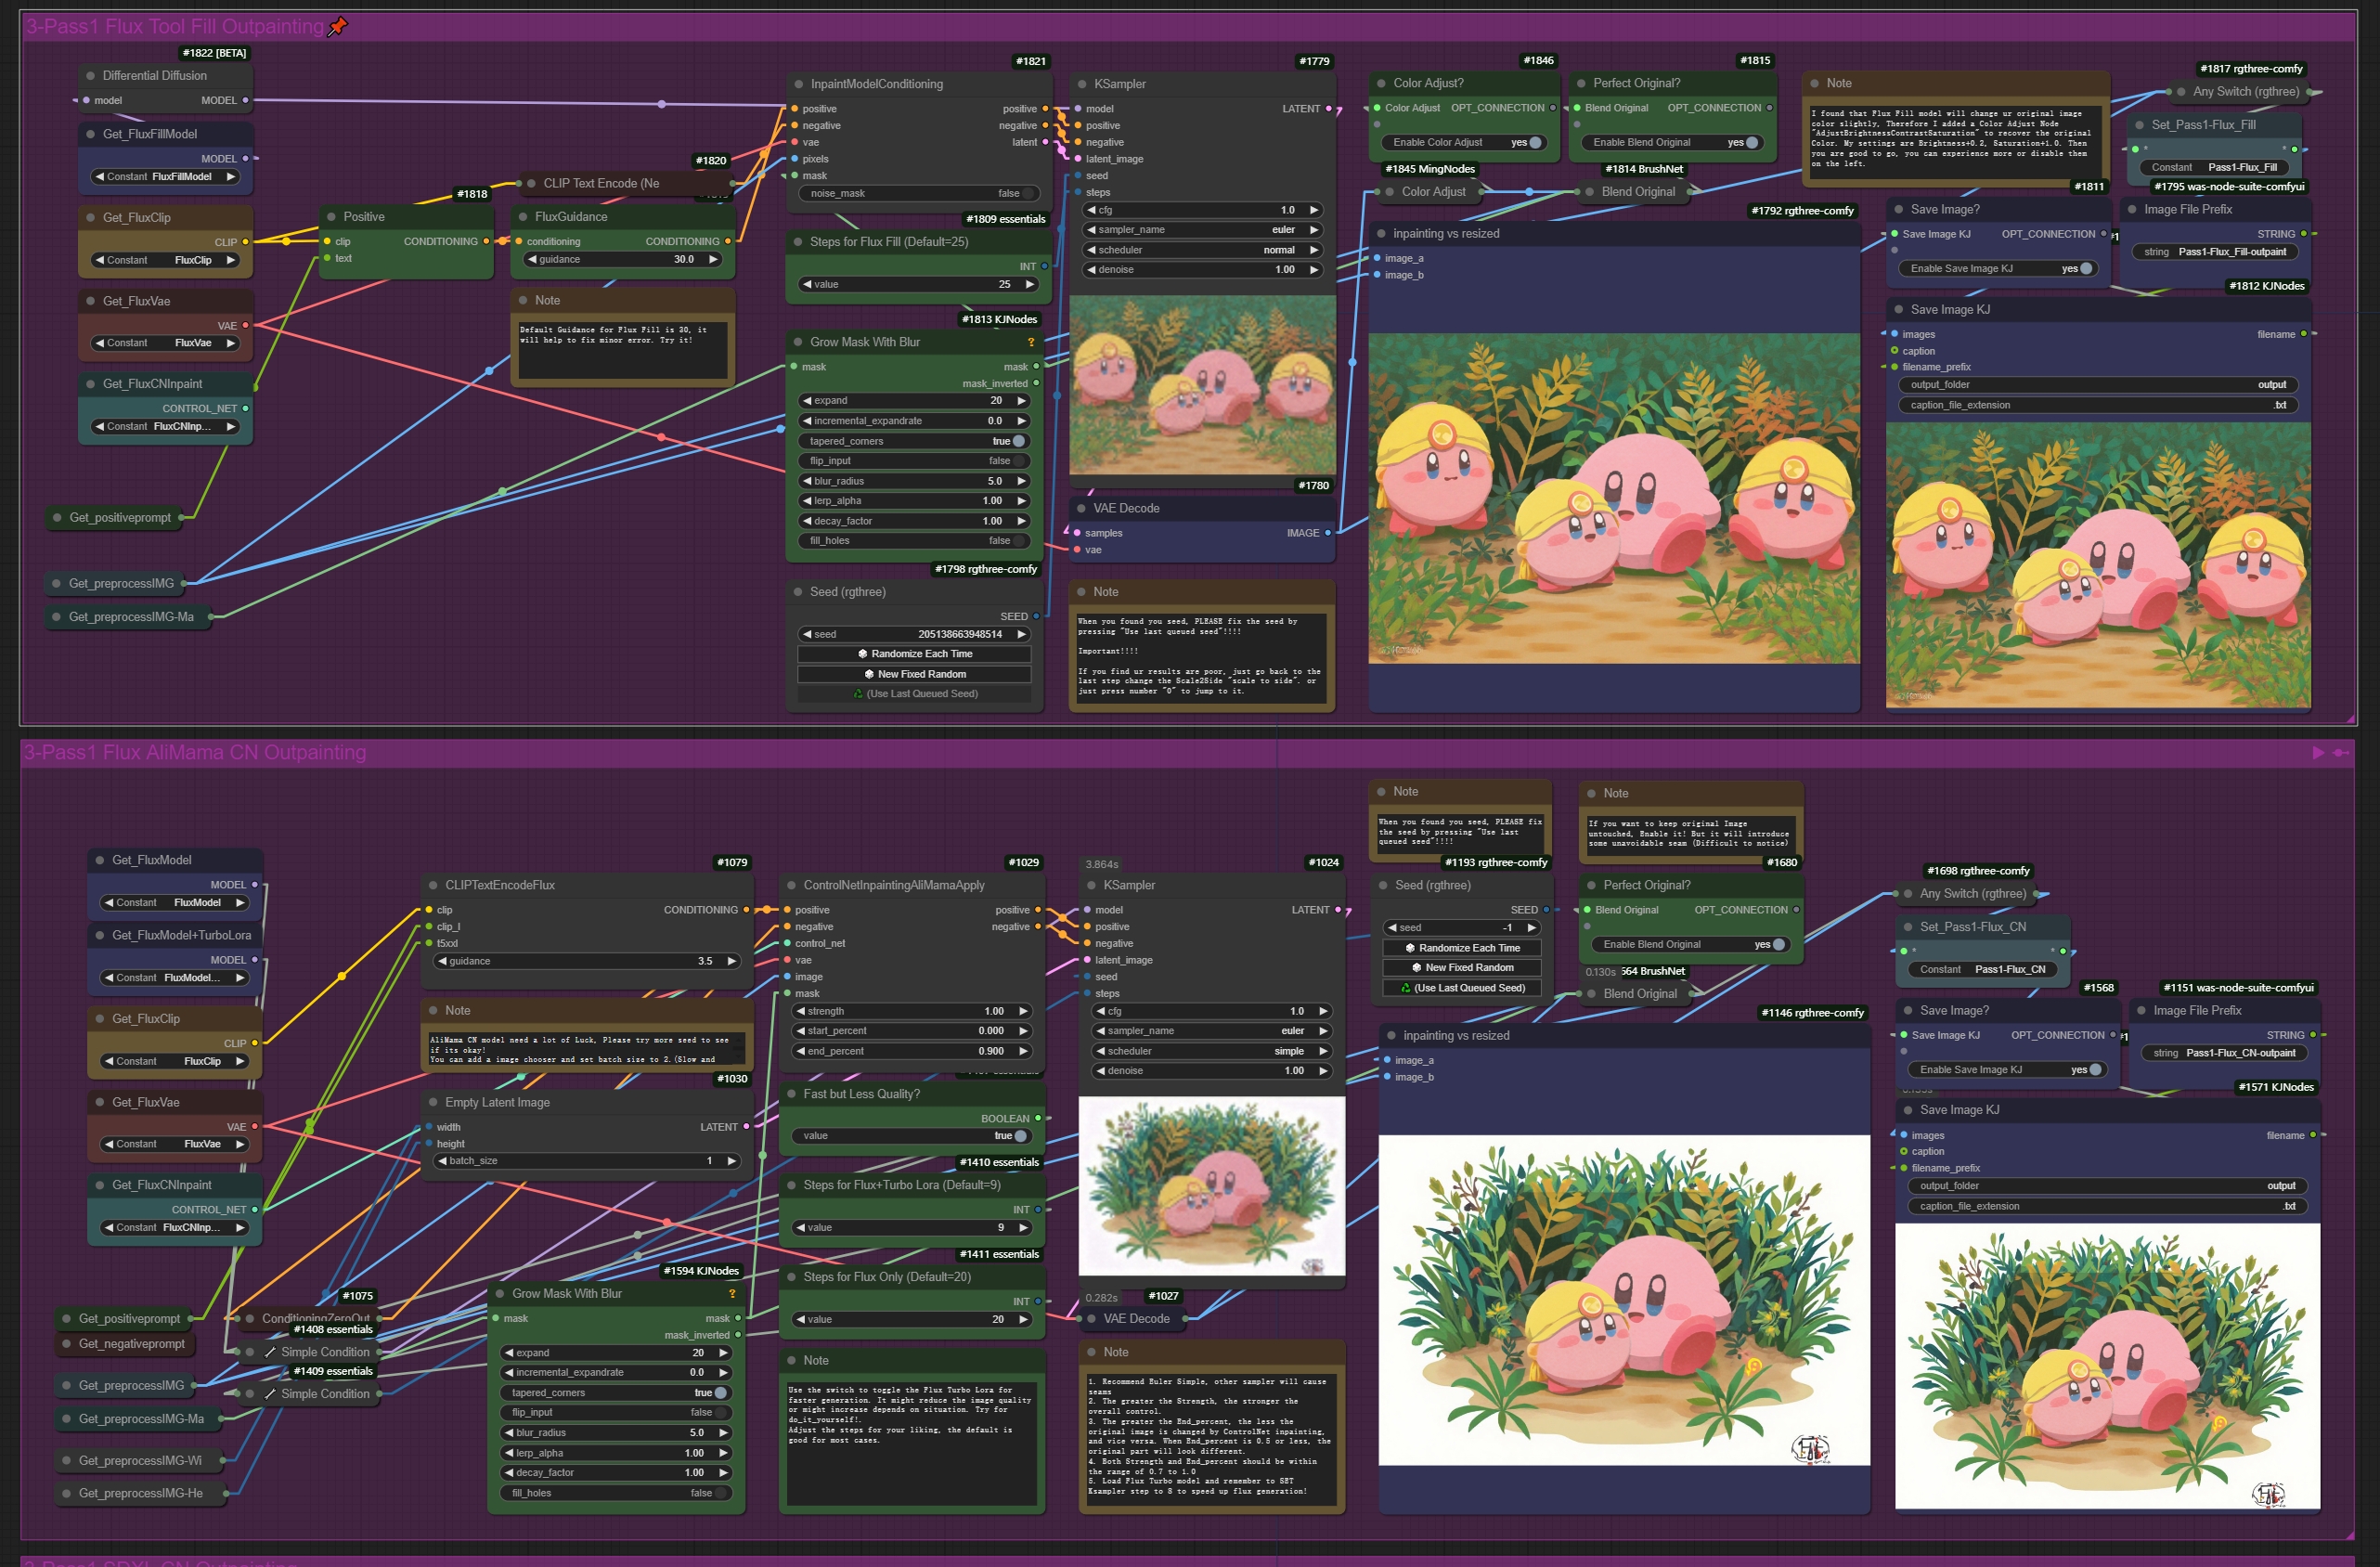Decrease FluxGuidance guidance 30.0 with left arrow
This screenshot has height=1567, width=2380.
(533, 259)
